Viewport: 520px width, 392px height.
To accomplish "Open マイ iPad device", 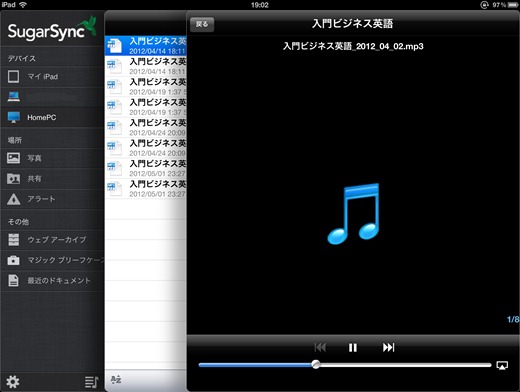I will pyautogui.click(x=52, y=77).
